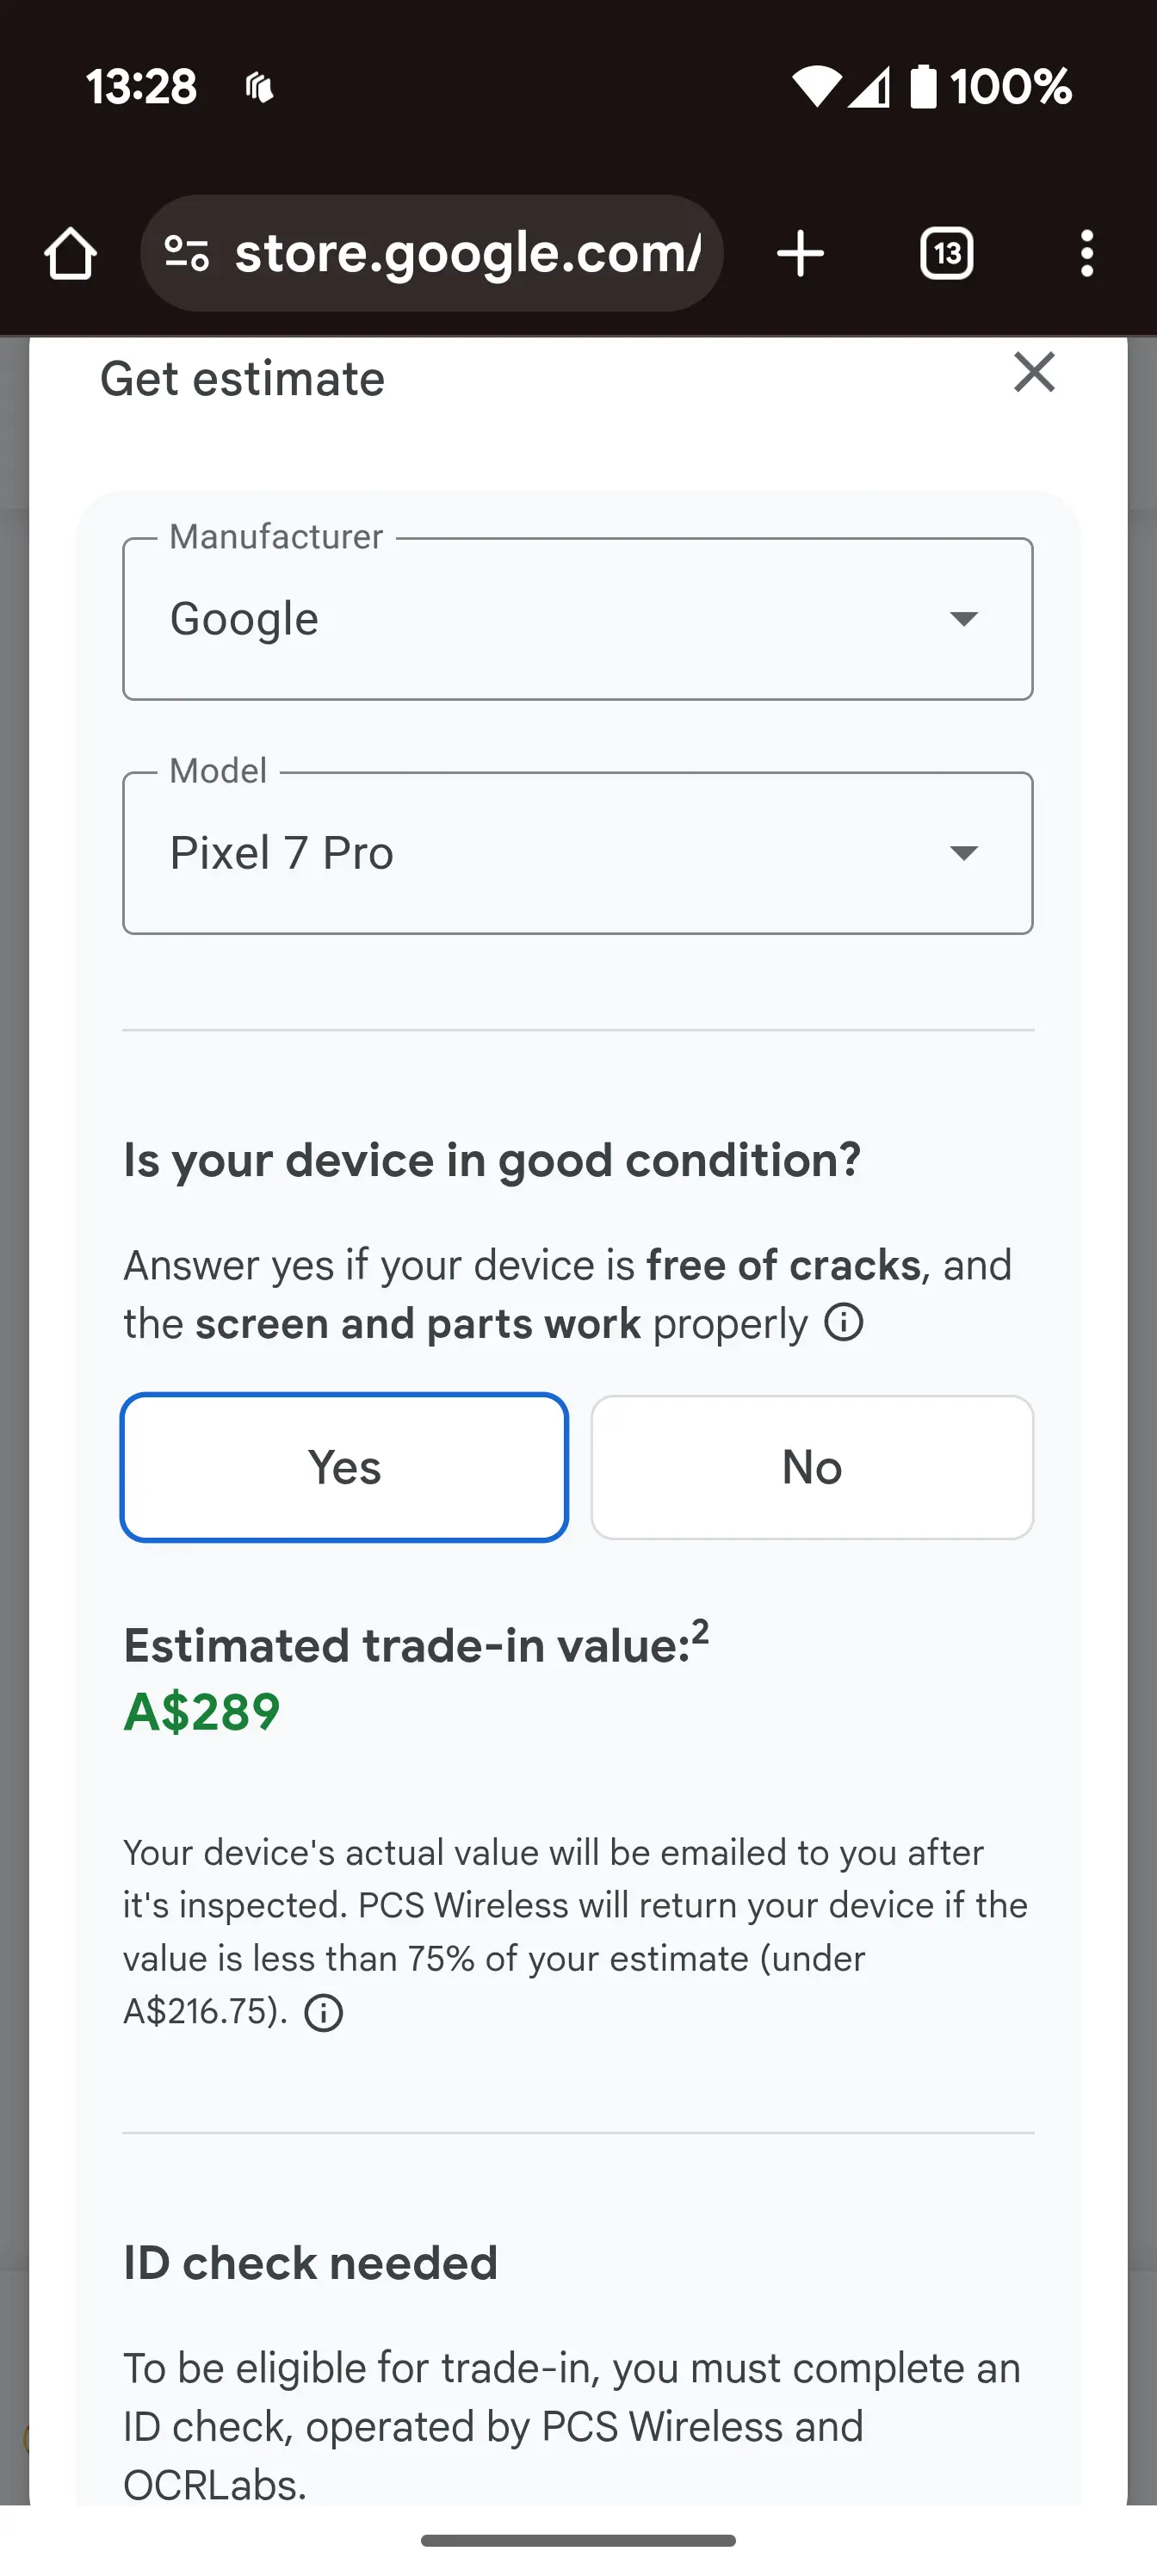Tap the battery status icon

[x=923, y=86]
